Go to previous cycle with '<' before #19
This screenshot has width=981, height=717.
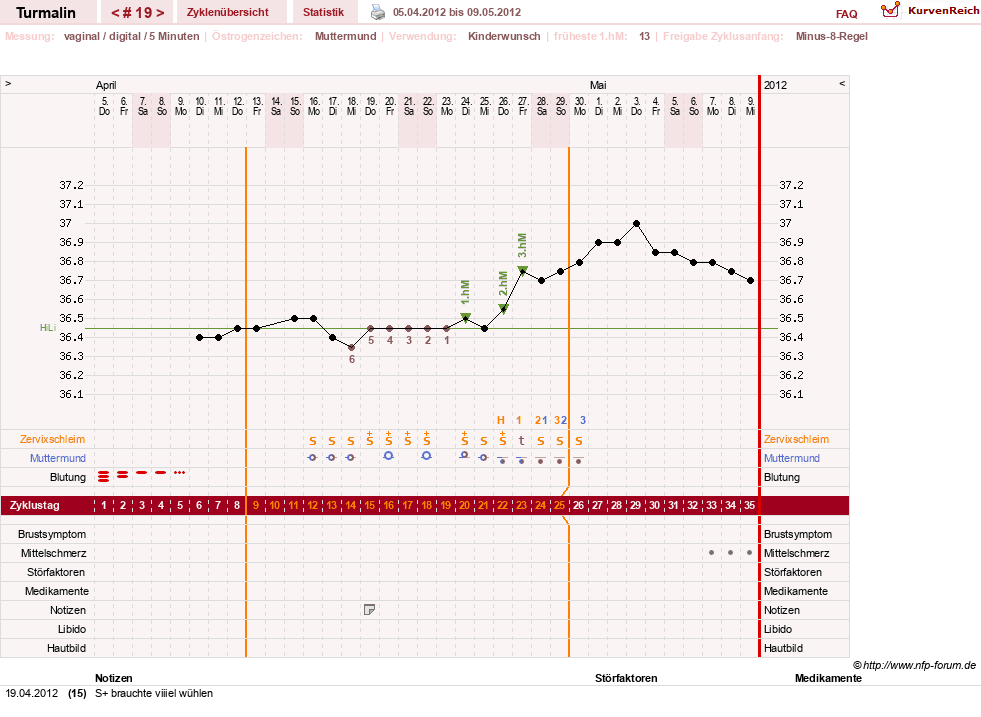click(x=115, y=13)
